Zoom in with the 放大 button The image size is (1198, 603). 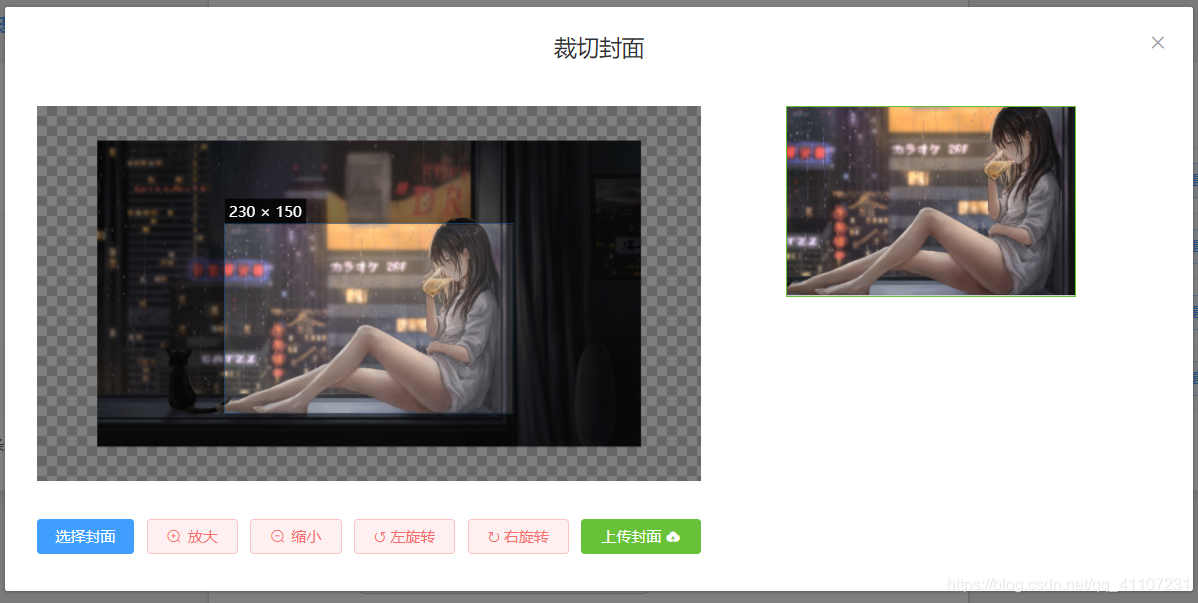coord(193,537)
